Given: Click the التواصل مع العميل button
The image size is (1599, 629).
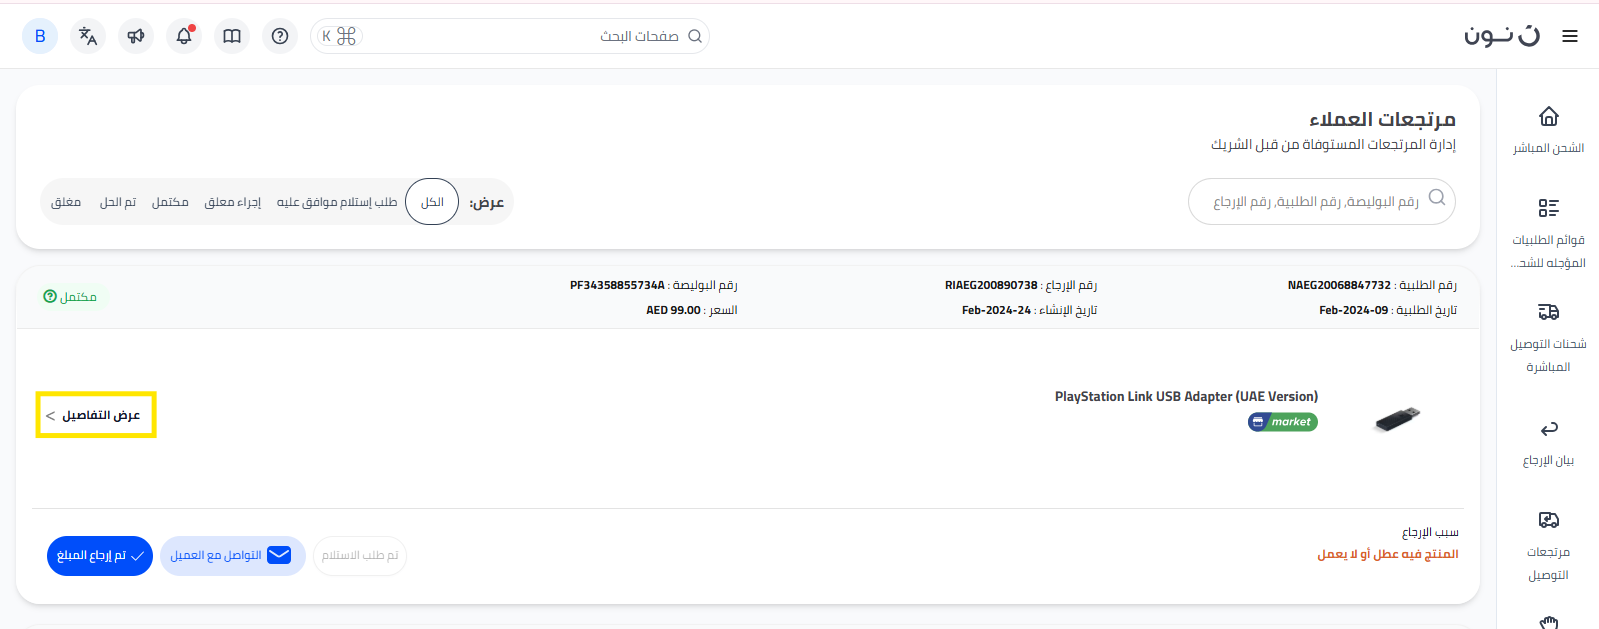Looking at the screenshot, I should [x=232, y=556].
